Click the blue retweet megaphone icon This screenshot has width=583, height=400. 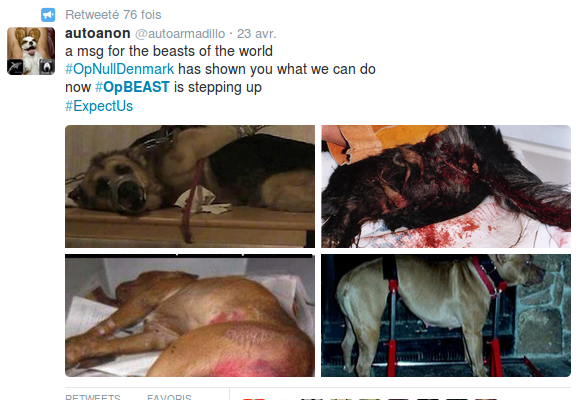click(48, 15)
